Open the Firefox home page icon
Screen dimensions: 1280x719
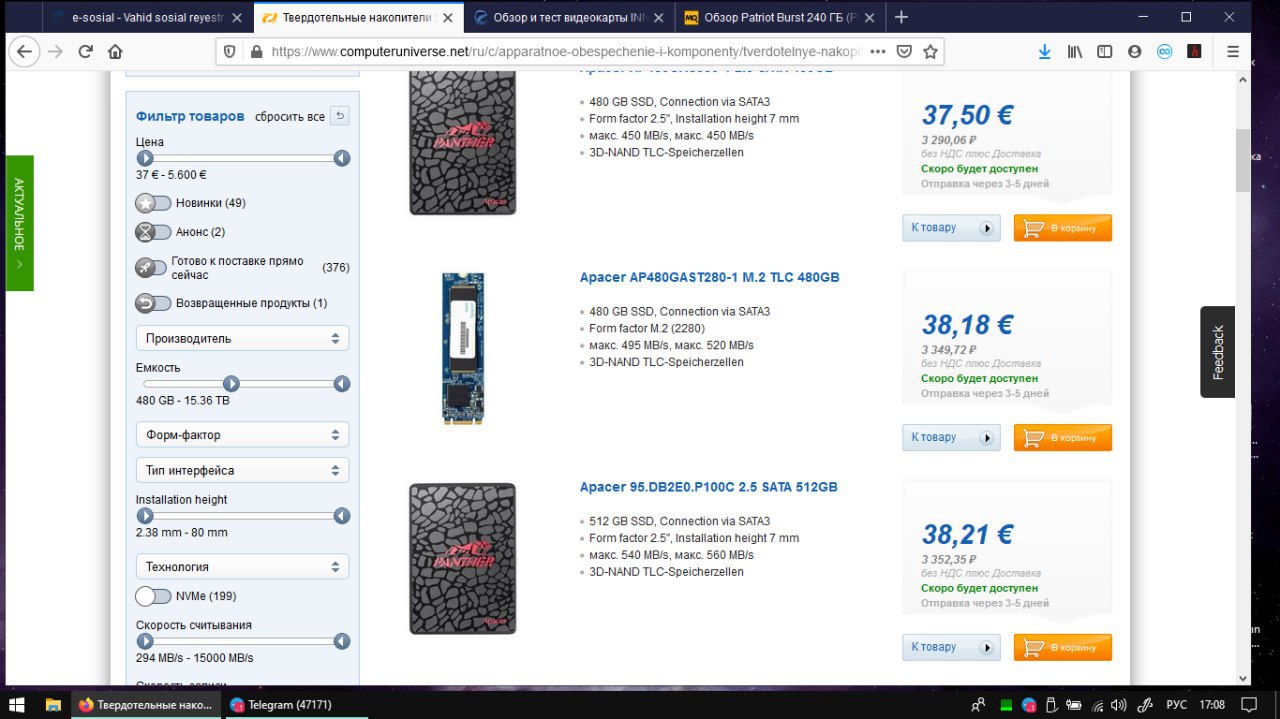[x=115, y=52]
